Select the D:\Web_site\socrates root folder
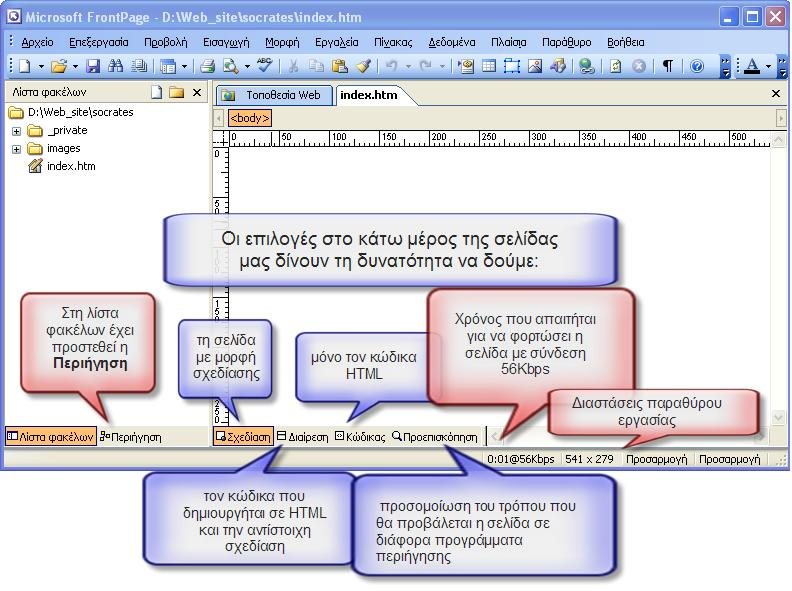Screen dimensions: 792x591 pyautogui.click(x=71, y=112)
